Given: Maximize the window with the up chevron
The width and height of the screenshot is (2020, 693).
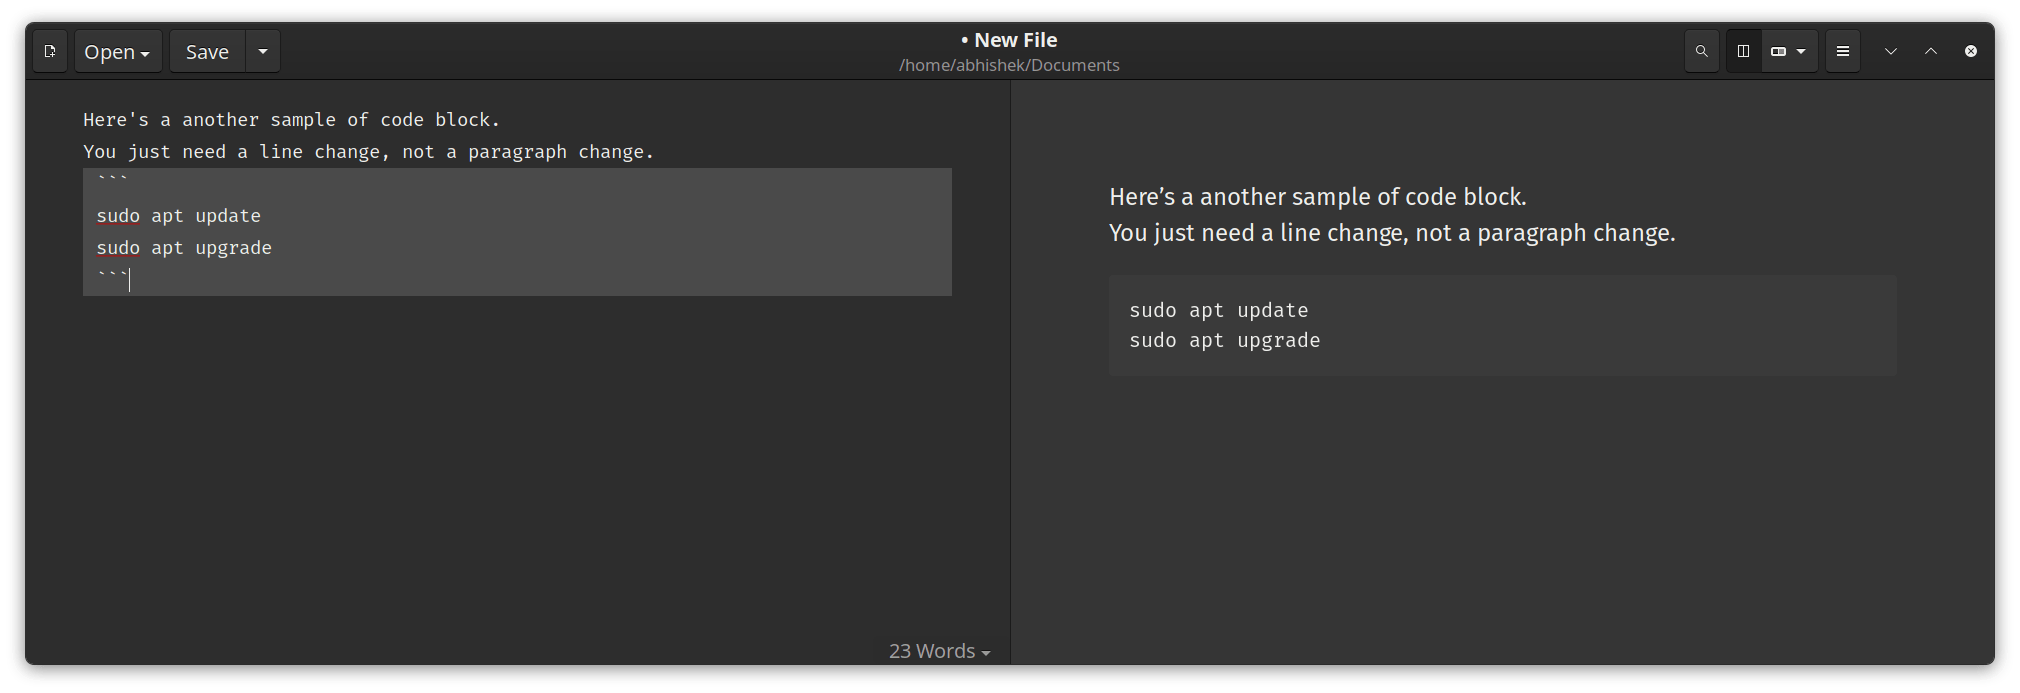Looking at the screenshot, I should pos(1931,51).
